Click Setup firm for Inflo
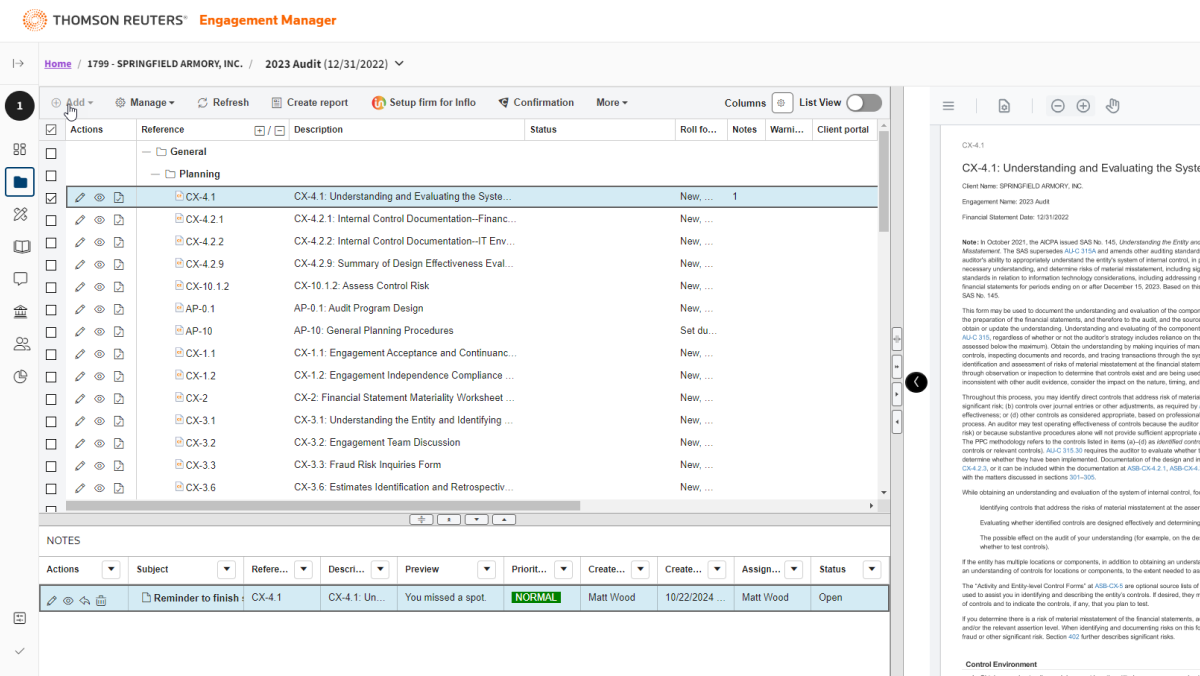The height and width of the screenshot is (676, 1200). (x=424, y=103)
